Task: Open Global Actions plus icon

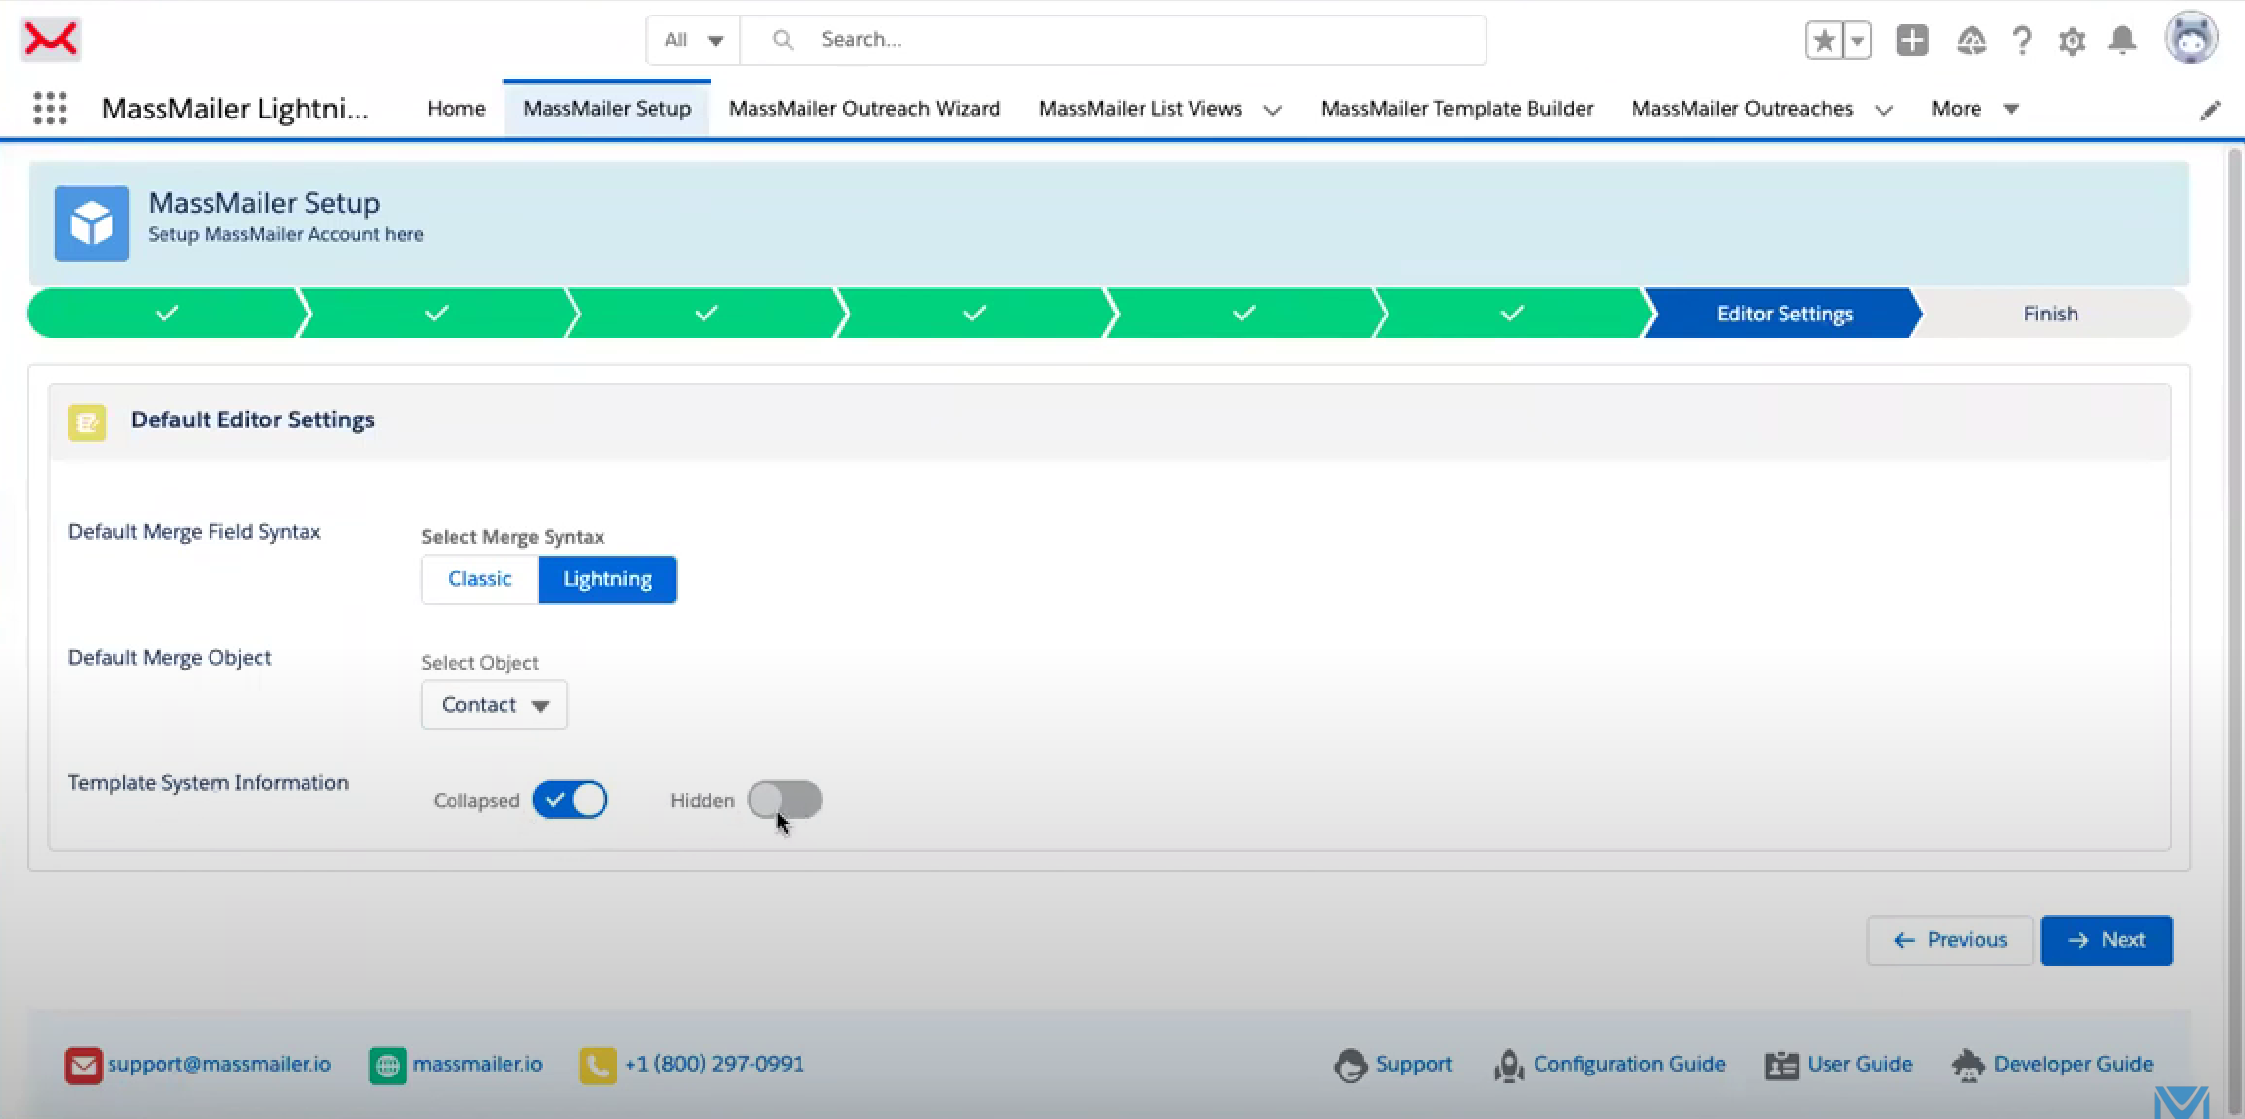Action: tap(1912, 40)
